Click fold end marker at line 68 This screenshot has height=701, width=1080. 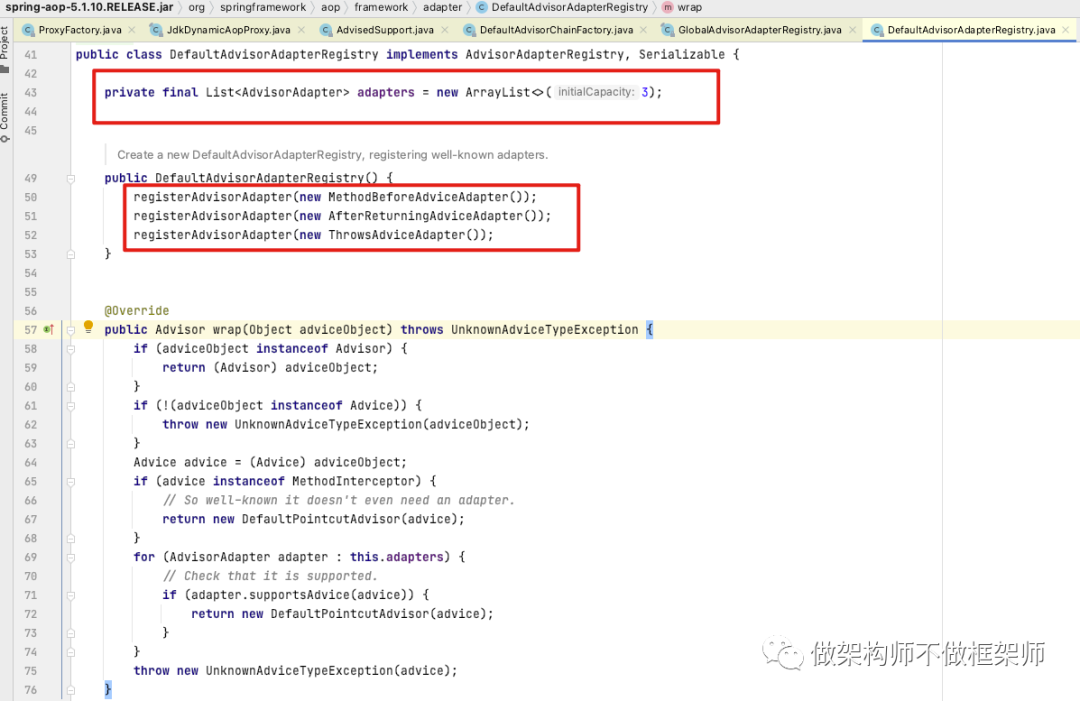tap(70, 538)
